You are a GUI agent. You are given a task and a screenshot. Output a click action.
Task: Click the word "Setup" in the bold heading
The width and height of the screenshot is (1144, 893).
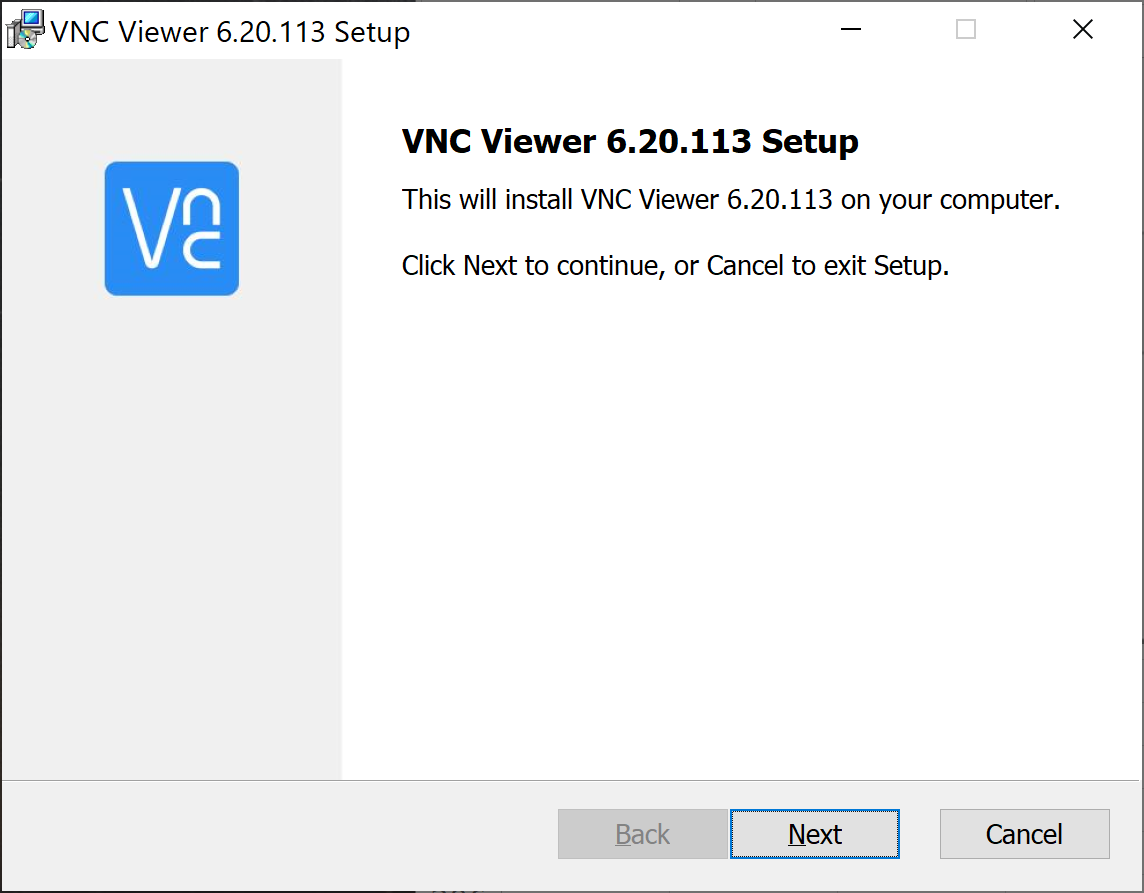coord(810,142)
